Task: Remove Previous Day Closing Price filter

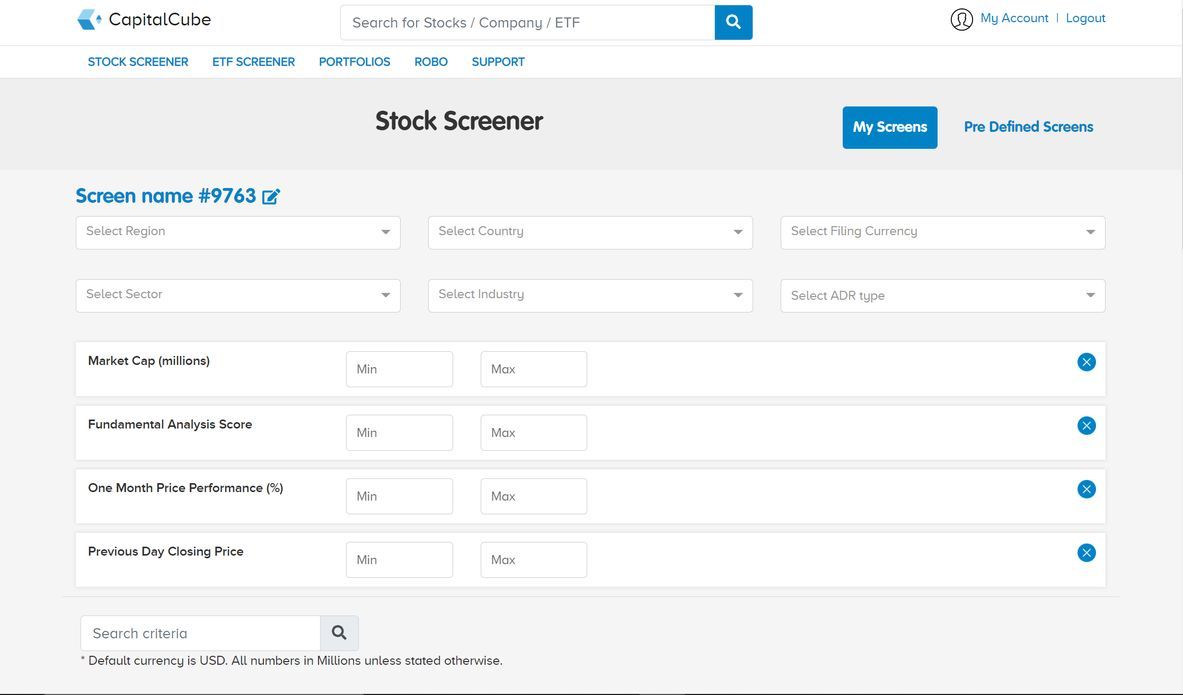Action: tap(1086, 553)
